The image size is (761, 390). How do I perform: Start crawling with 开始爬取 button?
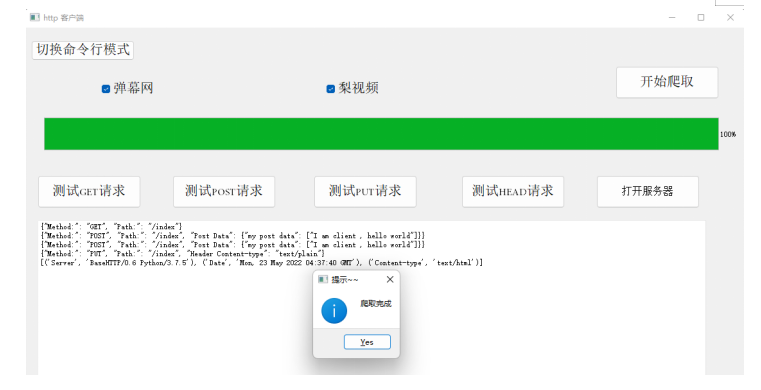coord(667,82)
